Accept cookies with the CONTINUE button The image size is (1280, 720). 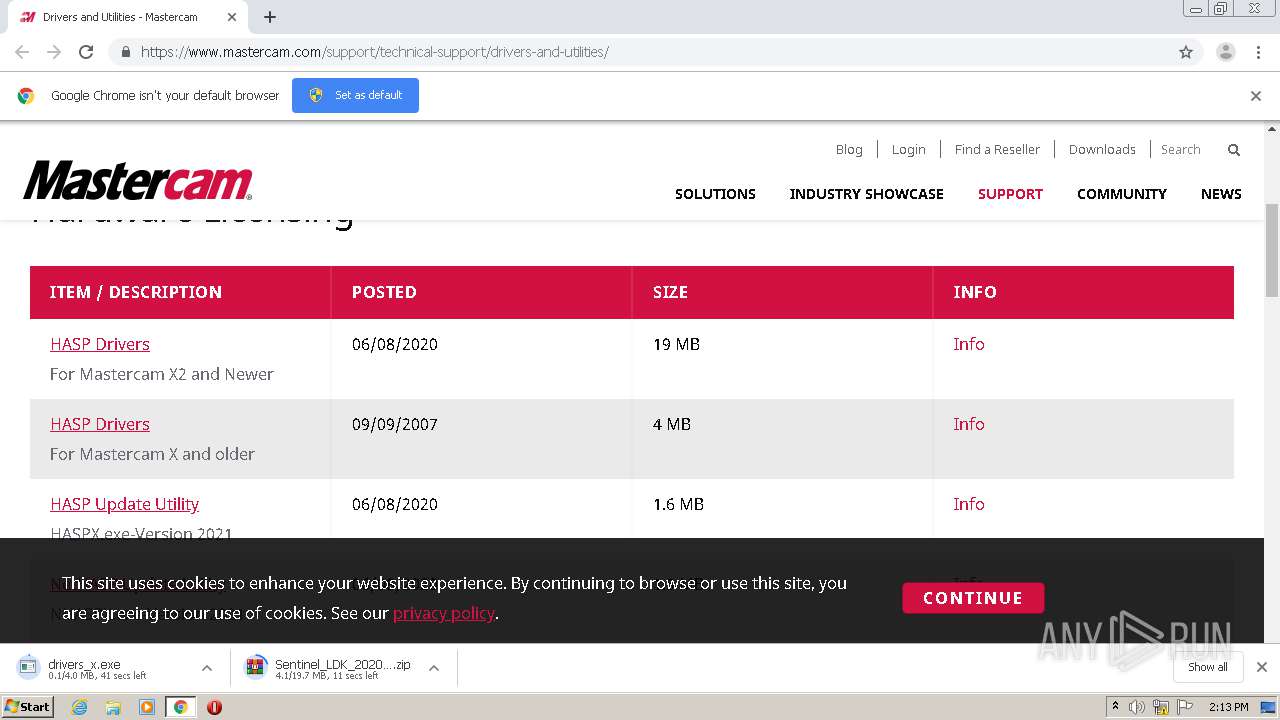(x=973, y=598)
